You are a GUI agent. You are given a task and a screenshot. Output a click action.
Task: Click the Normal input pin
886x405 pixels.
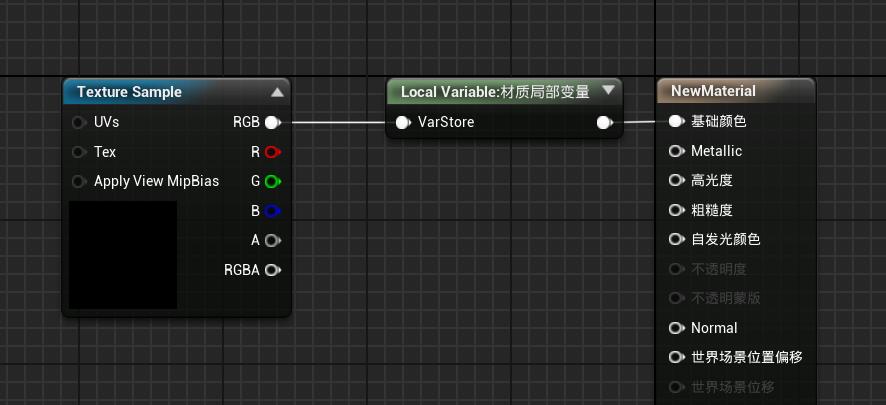tap(676, 328)
